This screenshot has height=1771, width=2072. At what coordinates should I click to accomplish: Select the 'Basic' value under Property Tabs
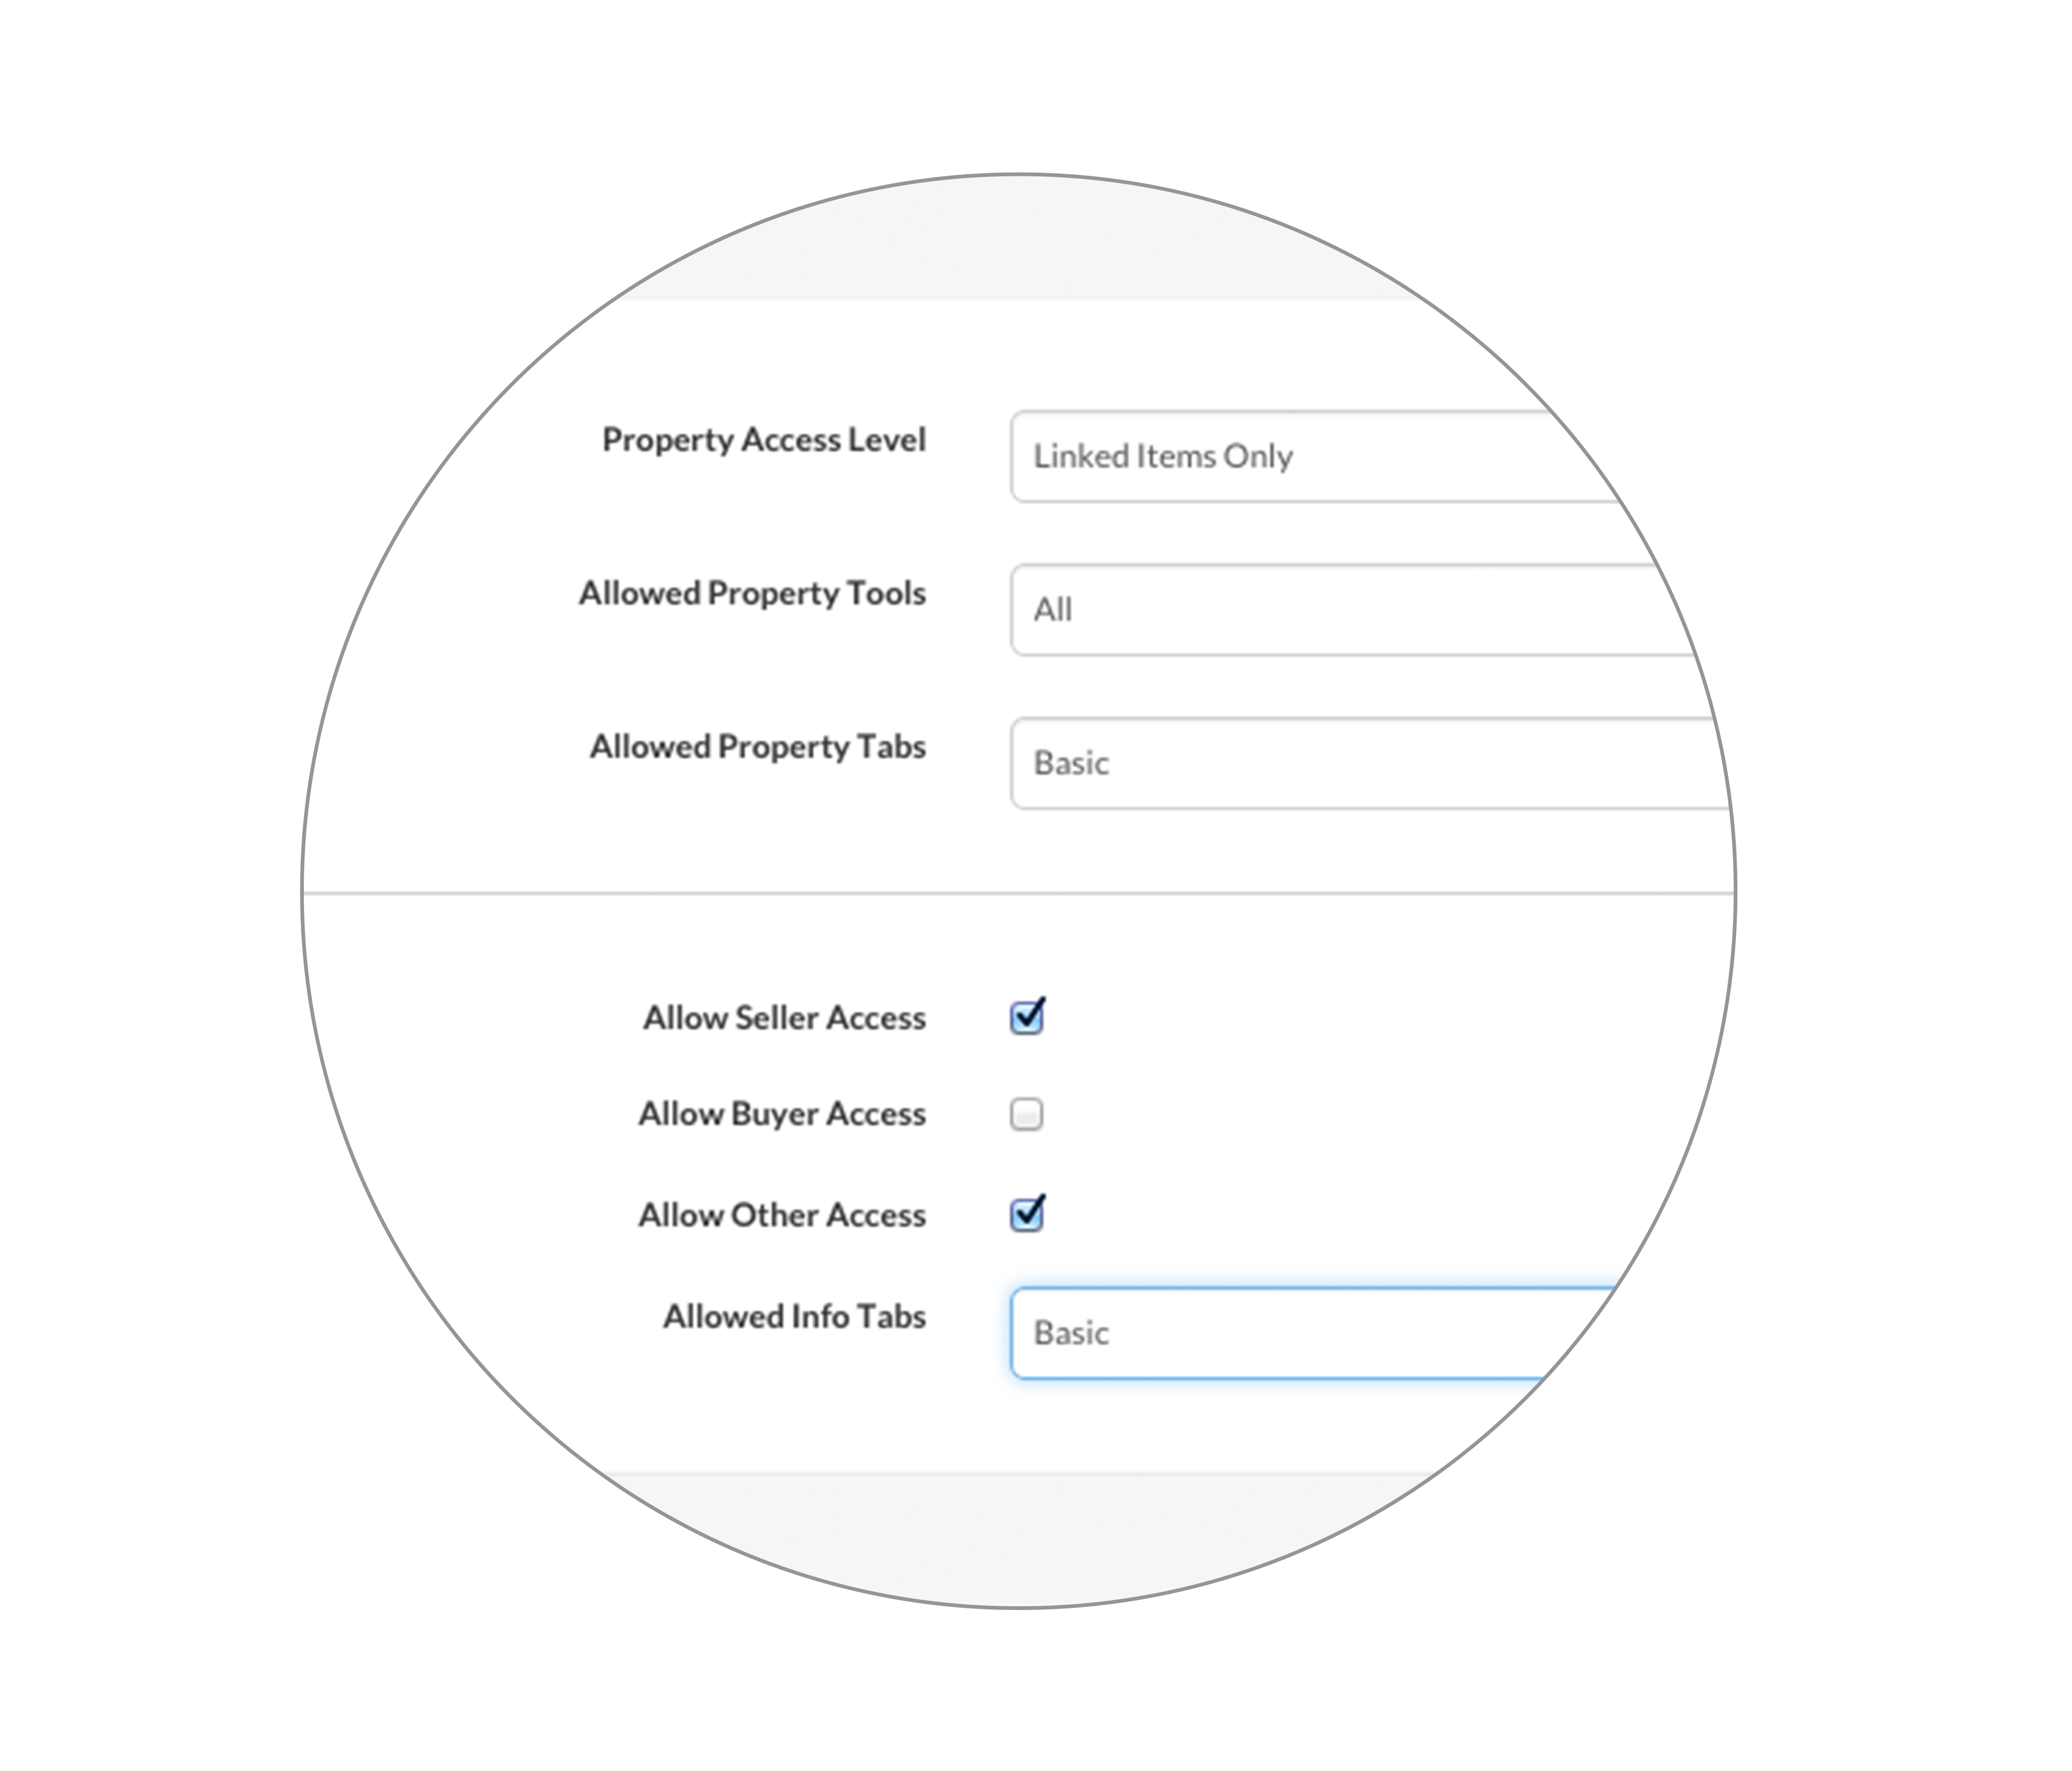(x=1071, y=763)
